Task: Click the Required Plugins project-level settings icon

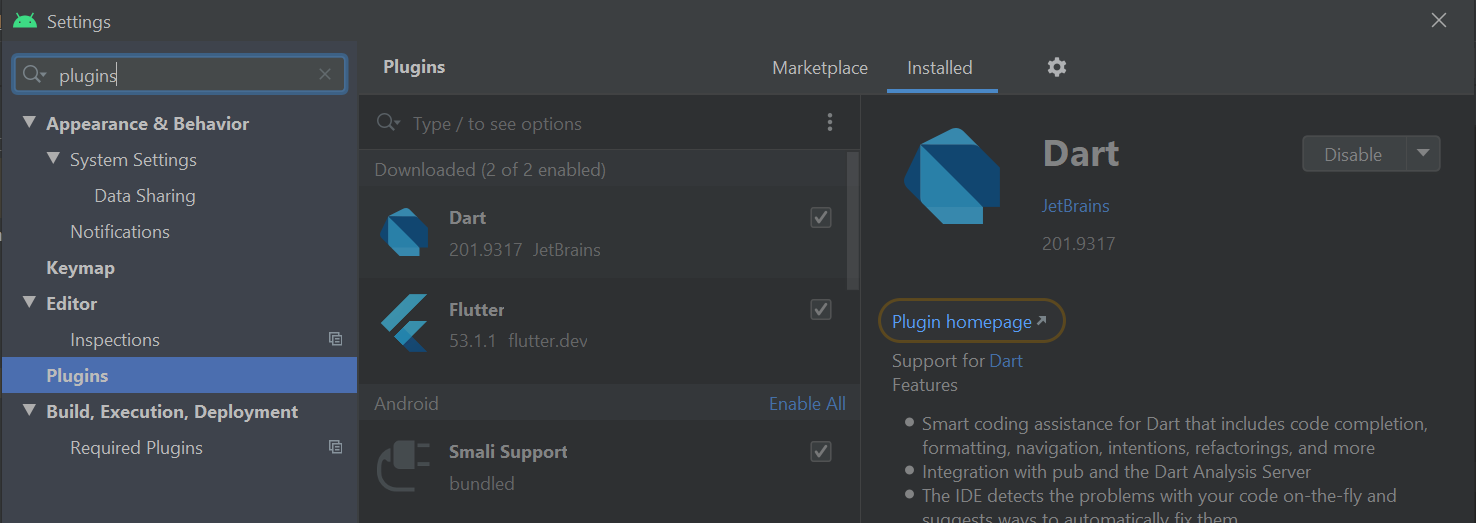Action: [336, 448]
